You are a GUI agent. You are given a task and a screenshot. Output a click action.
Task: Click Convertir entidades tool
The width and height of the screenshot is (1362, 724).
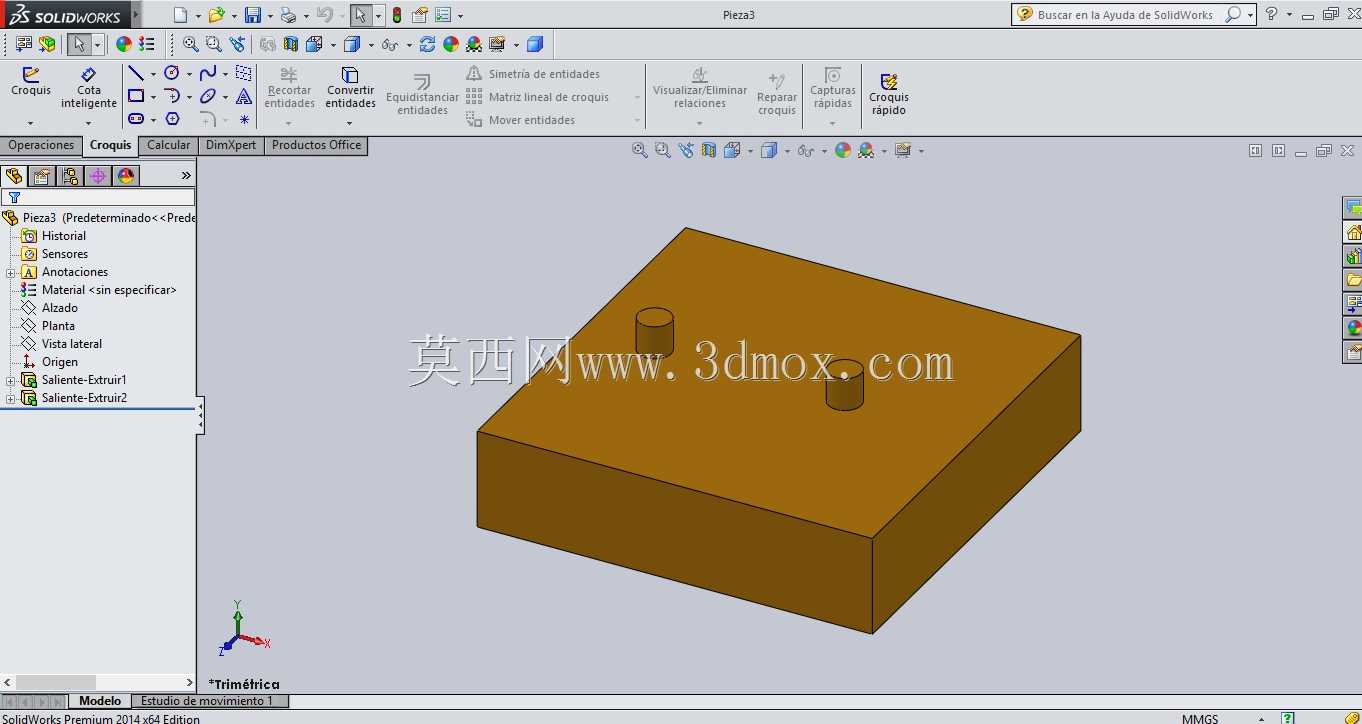(350, 88)
